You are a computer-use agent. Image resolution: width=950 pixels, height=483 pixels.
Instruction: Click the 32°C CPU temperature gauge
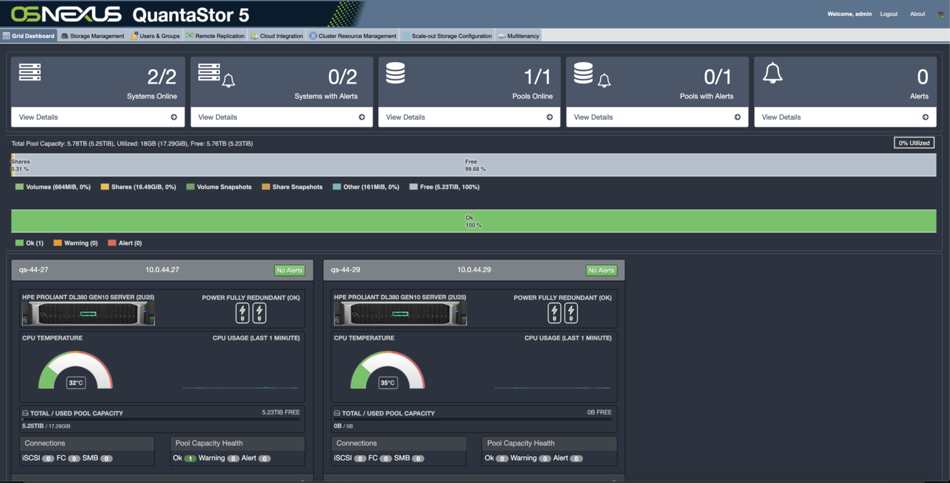76,371
